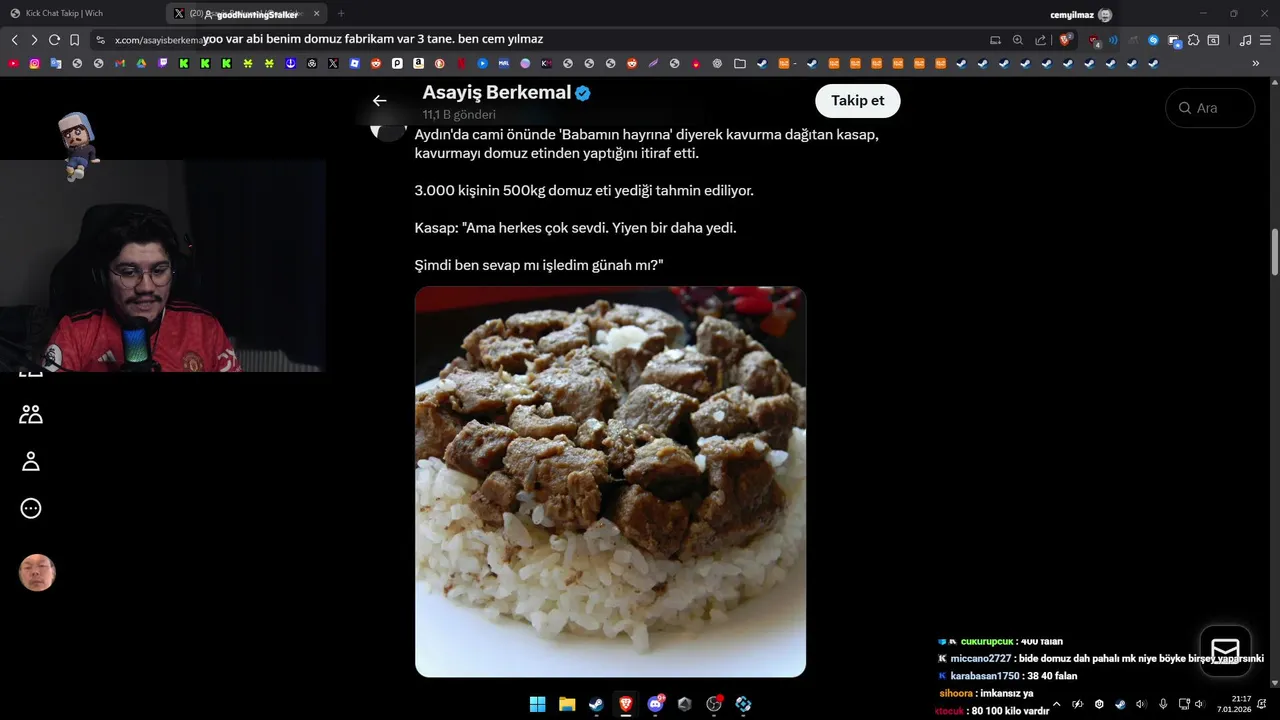Image resolution: width=1280 pixels, height=720 pixels.
Task: Open the Asayiş Berkemal profile name
Action: 496,92
